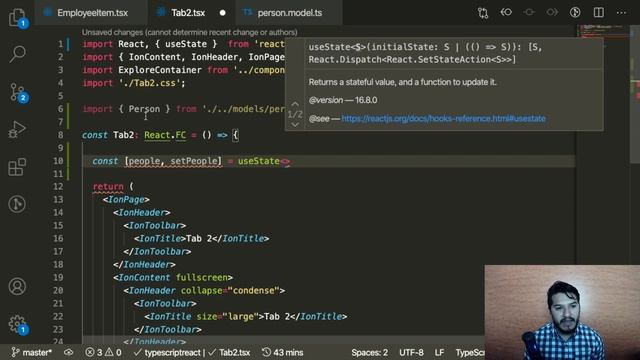This screenshot has height=360, width=640.
Task: Click the IonPage opening tag on line 13
Action: [126, 200]
